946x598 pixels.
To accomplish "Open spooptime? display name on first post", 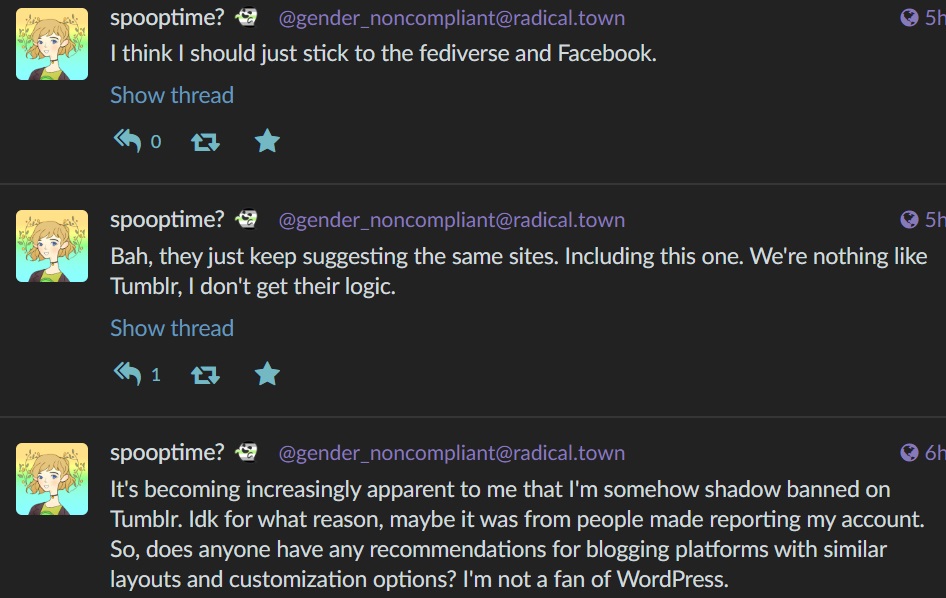I will coord(167,18).
